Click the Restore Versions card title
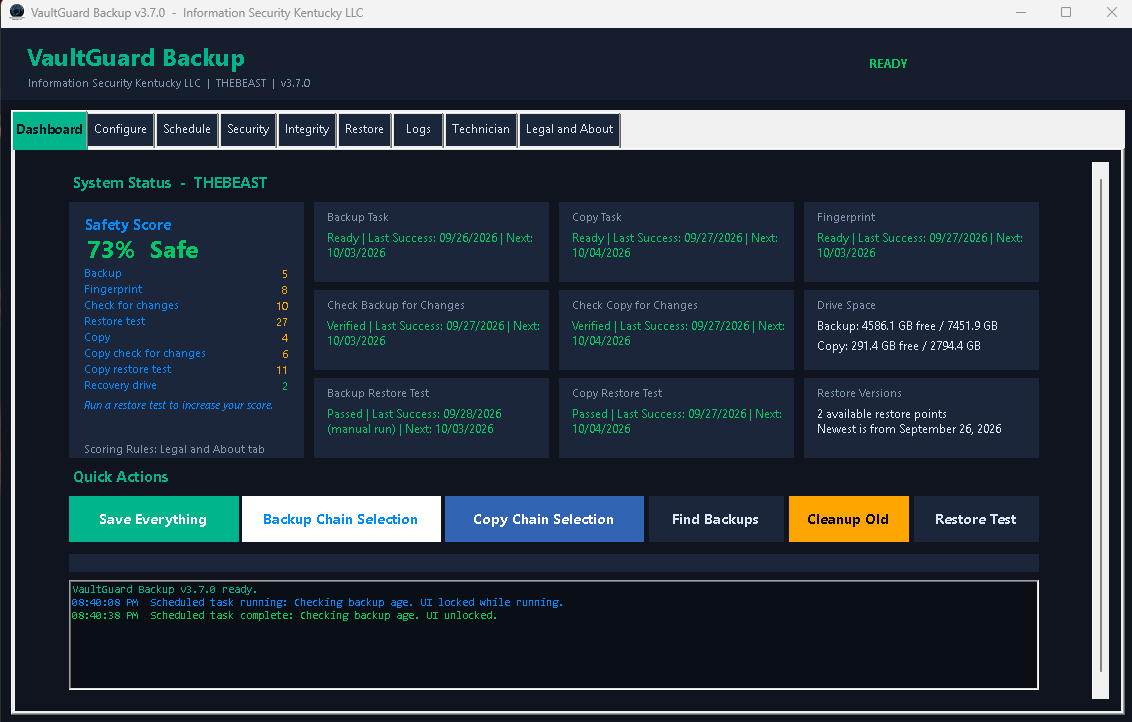 (x=859, y=393)
